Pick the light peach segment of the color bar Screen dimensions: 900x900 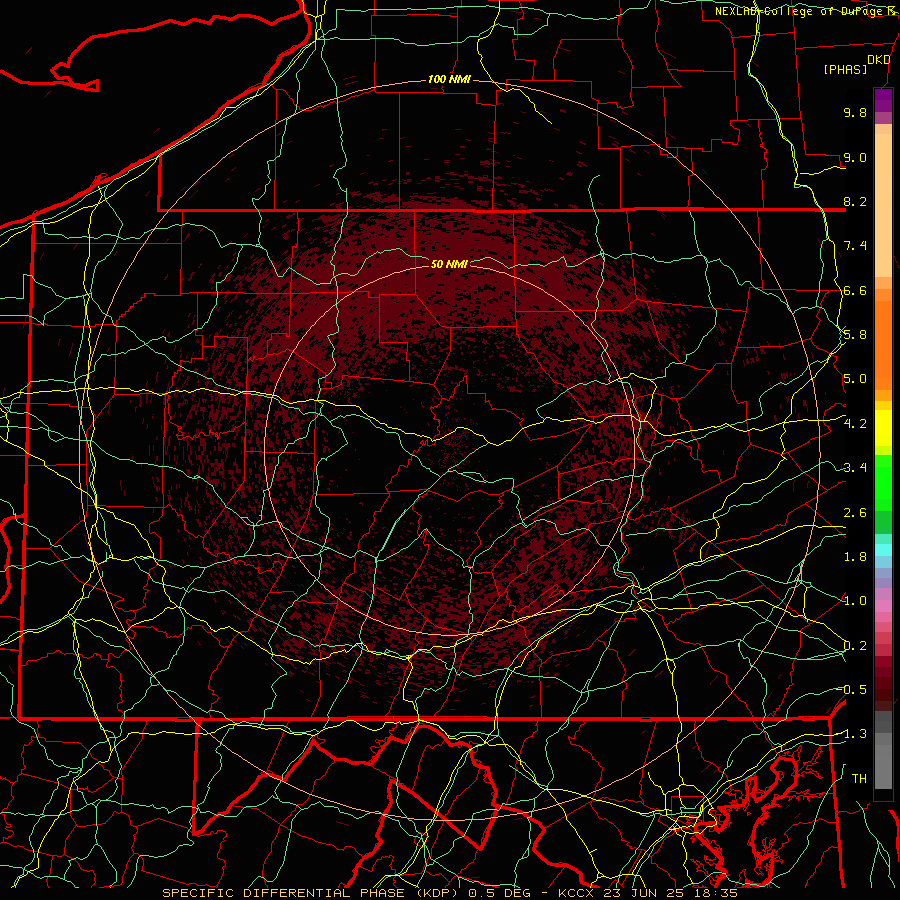click(x=883, y=205)
